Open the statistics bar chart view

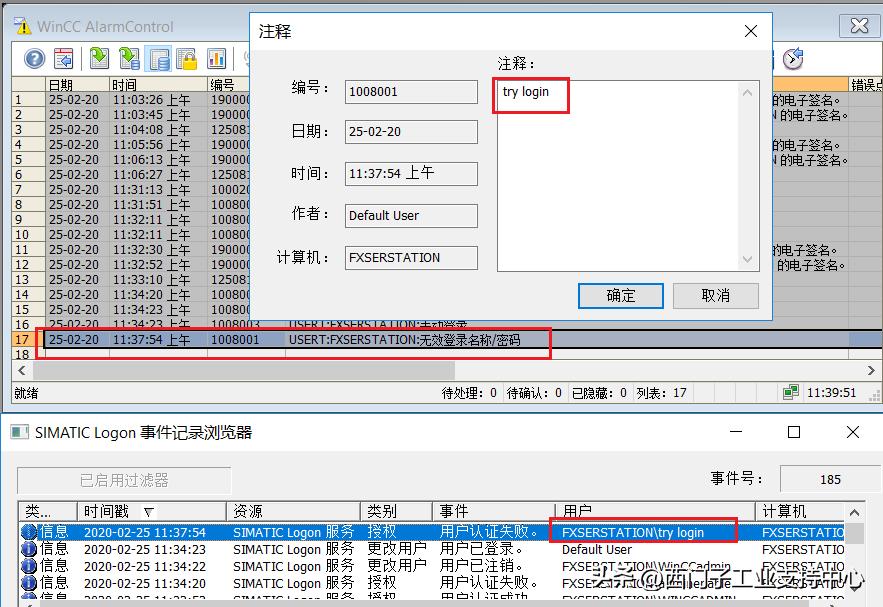coord(218,59)
